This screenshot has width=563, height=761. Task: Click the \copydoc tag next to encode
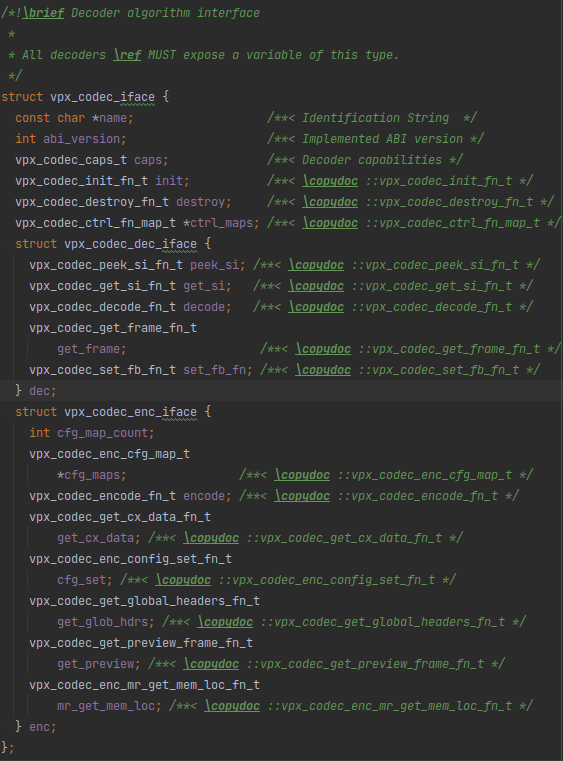click(x=302, y=496)
